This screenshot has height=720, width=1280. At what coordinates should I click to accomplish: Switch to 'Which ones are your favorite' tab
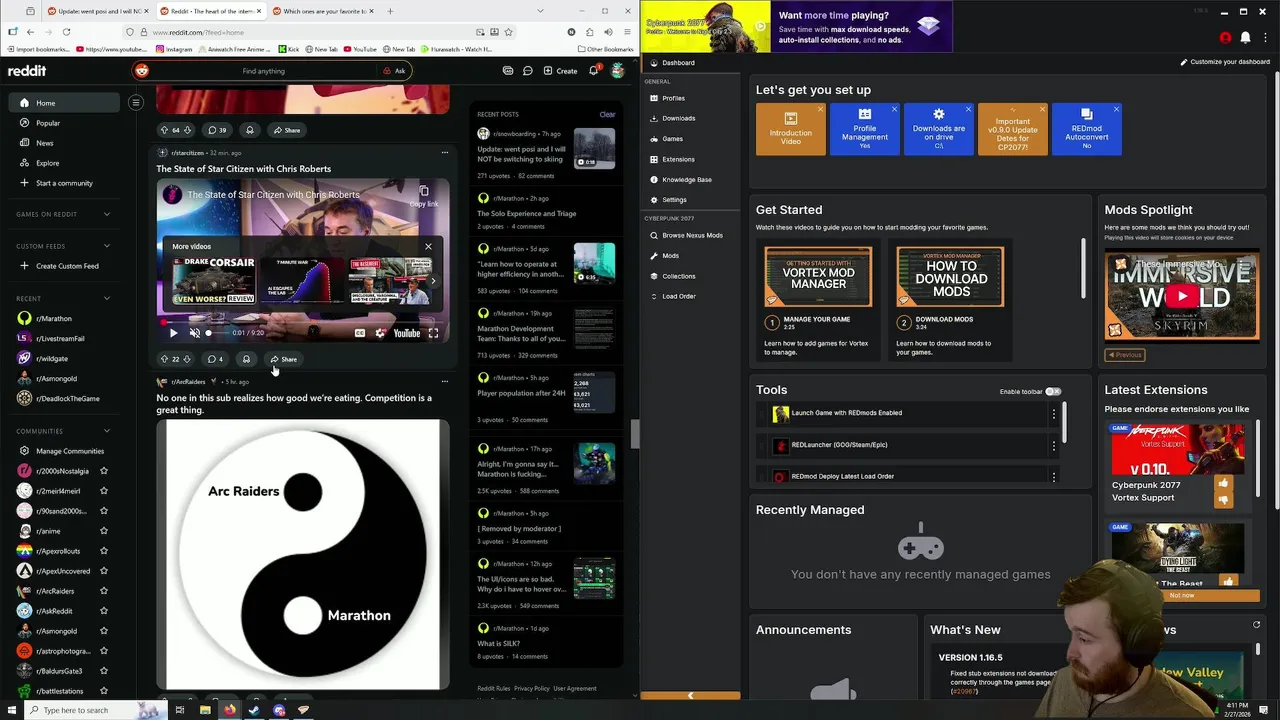[324, 11]
